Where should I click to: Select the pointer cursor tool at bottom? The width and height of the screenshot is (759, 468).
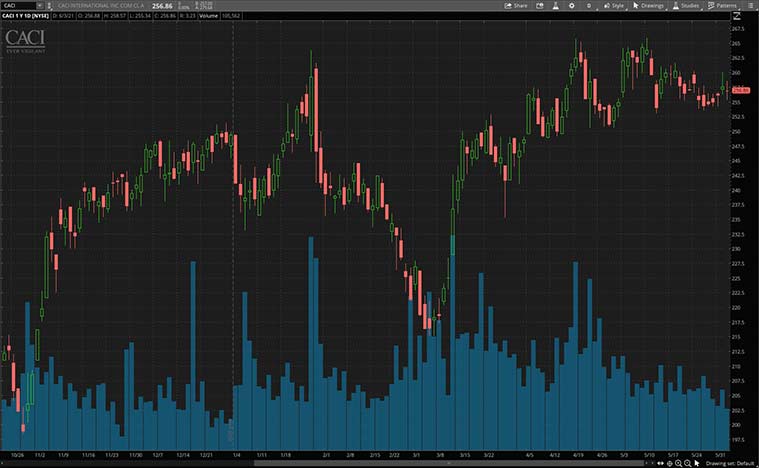click(x=697, y=463)
